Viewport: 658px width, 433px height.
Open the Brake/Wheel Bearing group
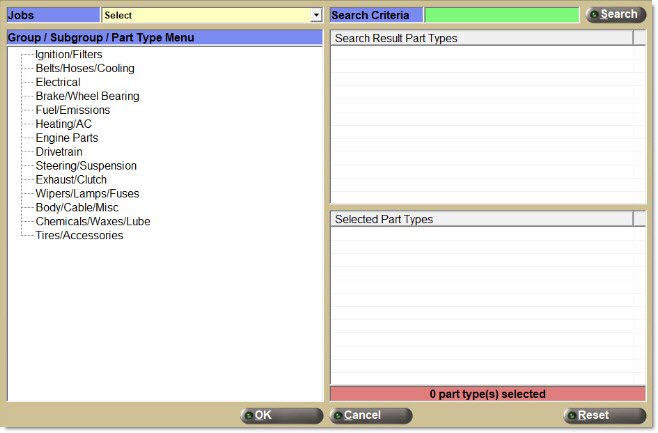[x=87, y=96]
